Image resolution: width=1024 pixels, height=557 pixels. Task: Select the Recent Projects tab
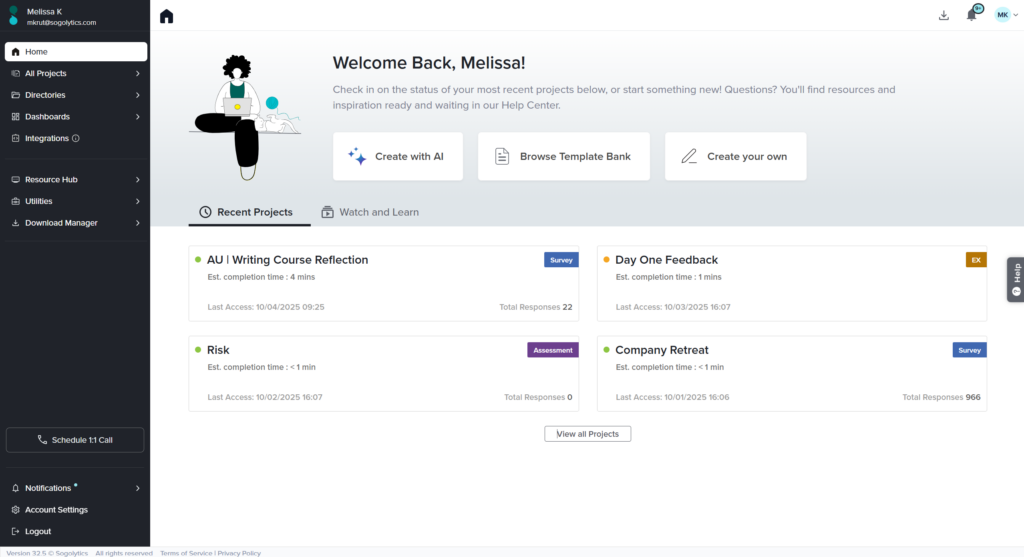(x=246, y=212)
